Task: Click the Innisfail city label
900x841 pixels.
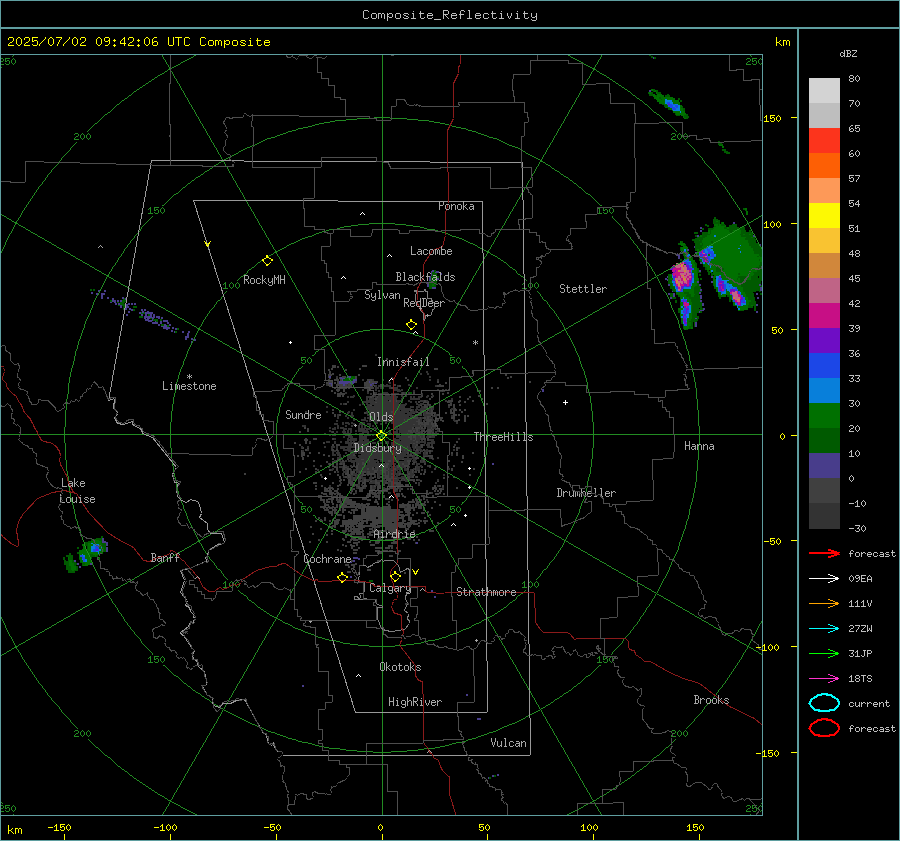Action: (403, 362)
